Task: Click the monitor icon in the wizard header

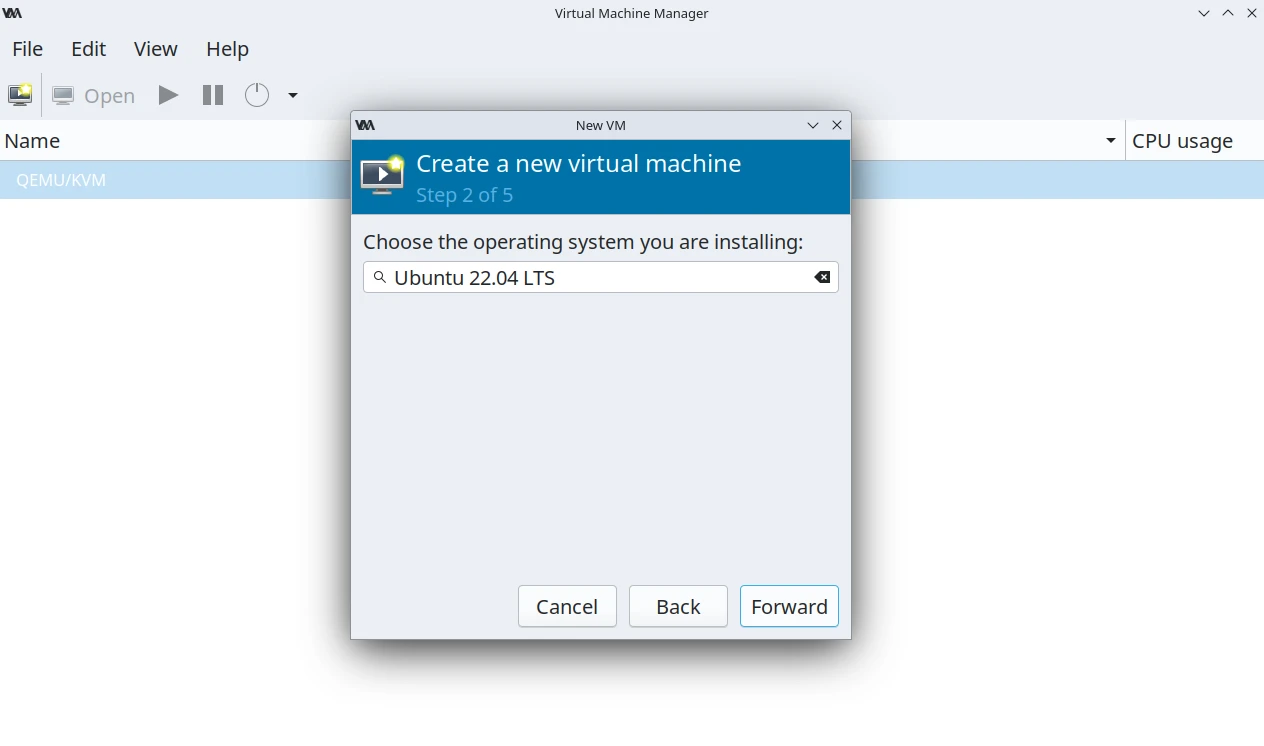Action: tap(382, 175)
